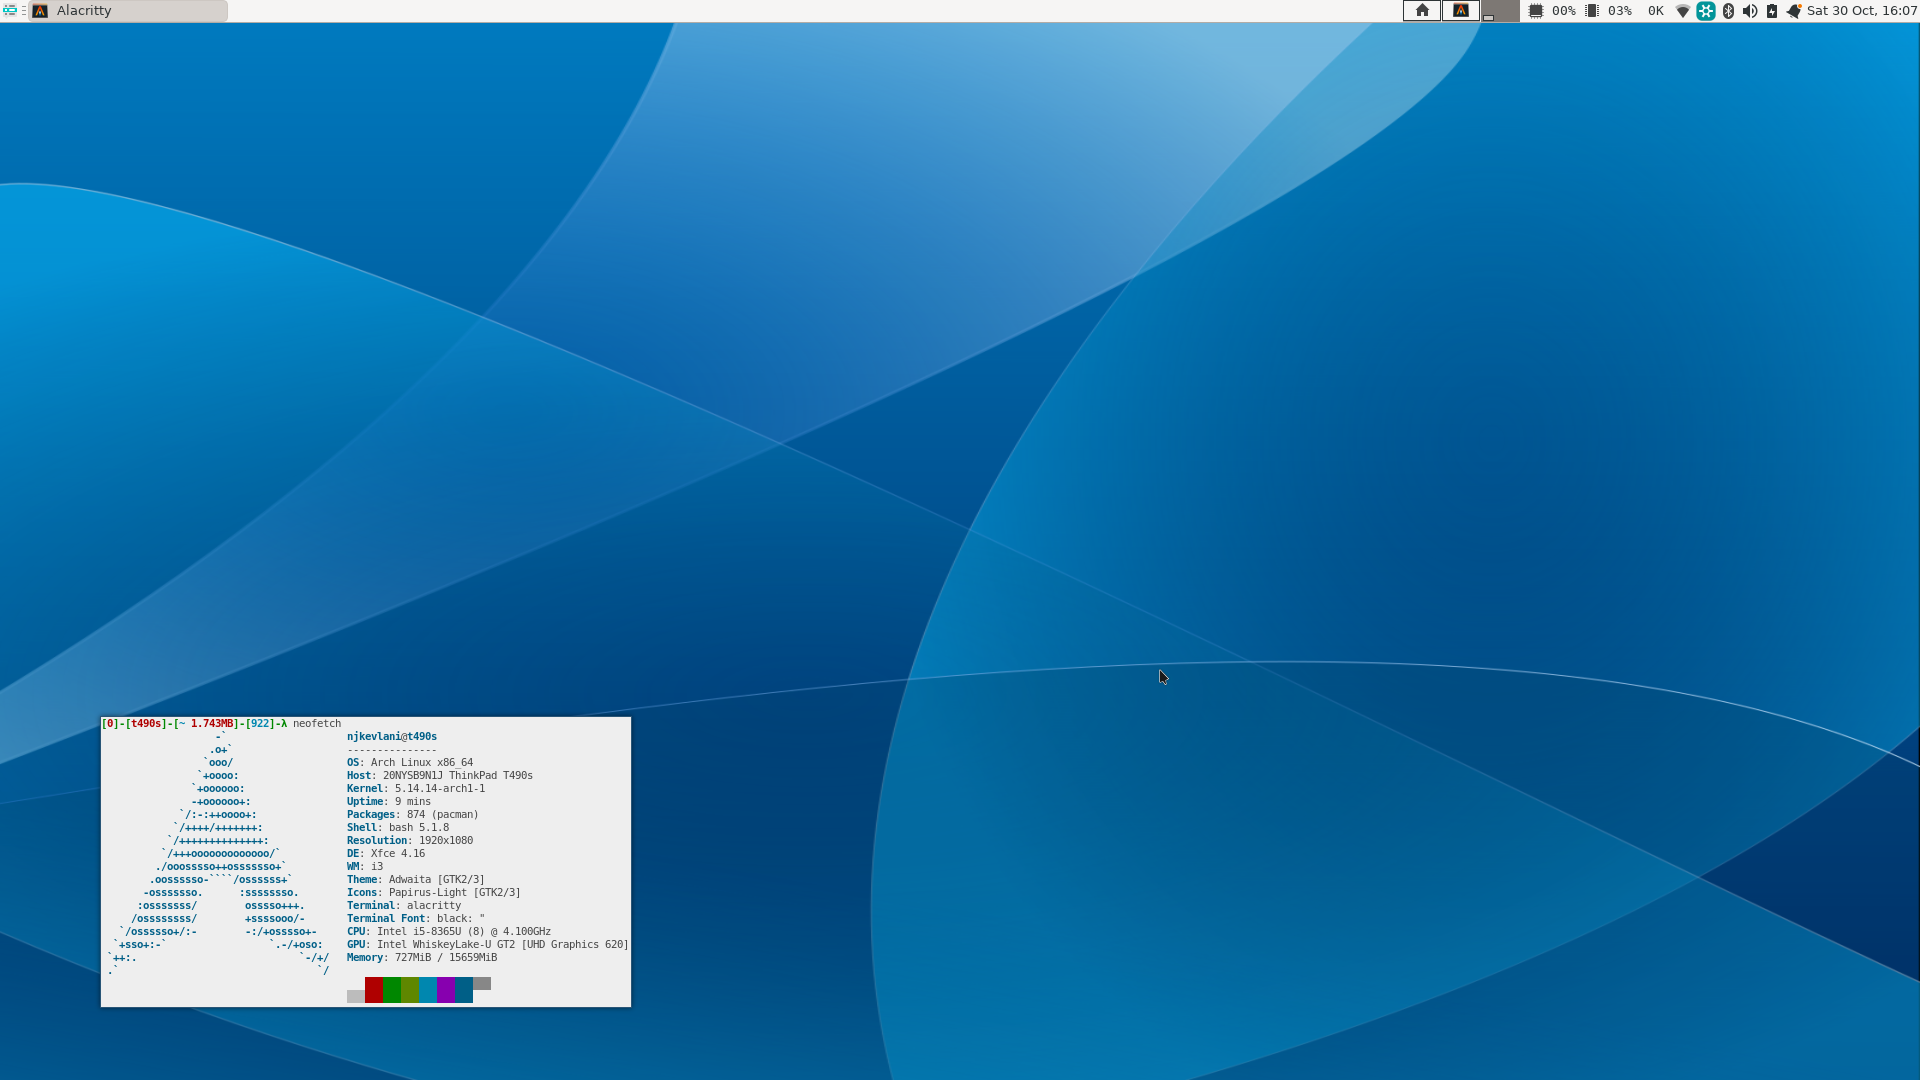Click the Theme: Adwaita [GTK2/3] line
Viewport: 1920px width, 1080px height.
click(416, 880)
